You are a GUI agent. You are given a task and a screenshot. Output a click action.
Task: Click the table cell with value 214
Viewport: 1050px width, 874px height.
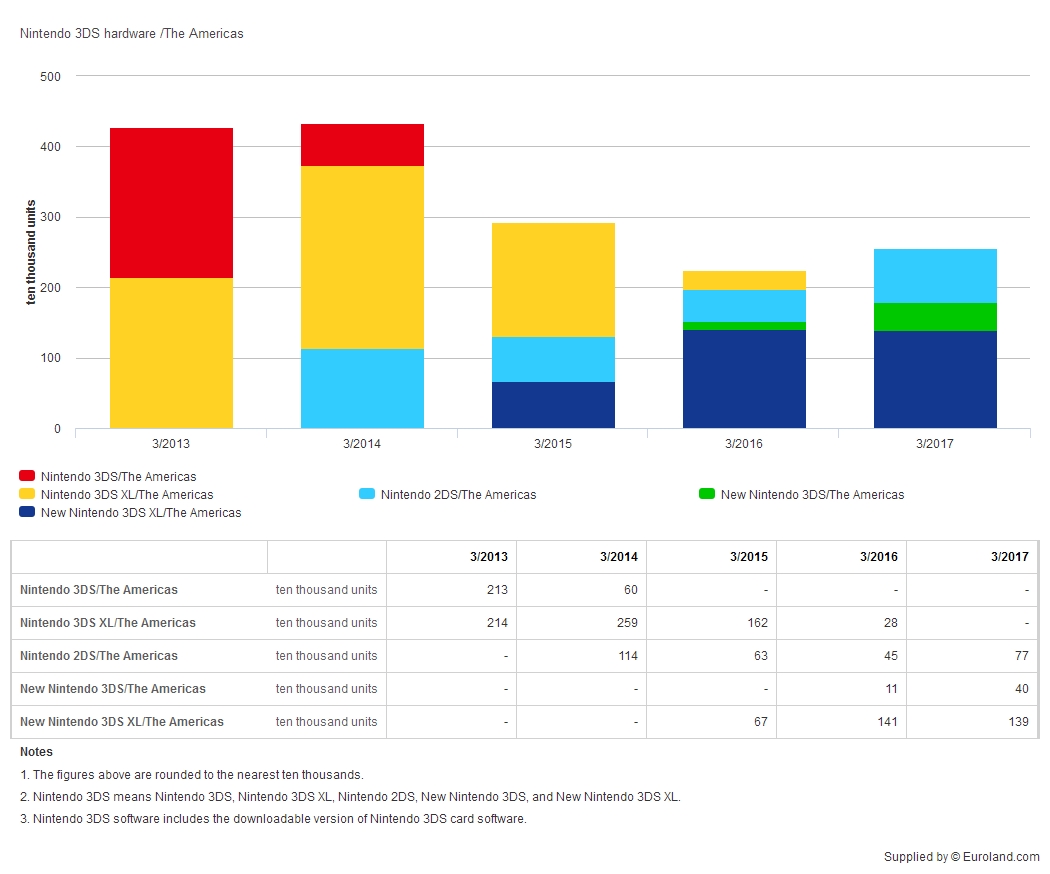click(451, 623)
